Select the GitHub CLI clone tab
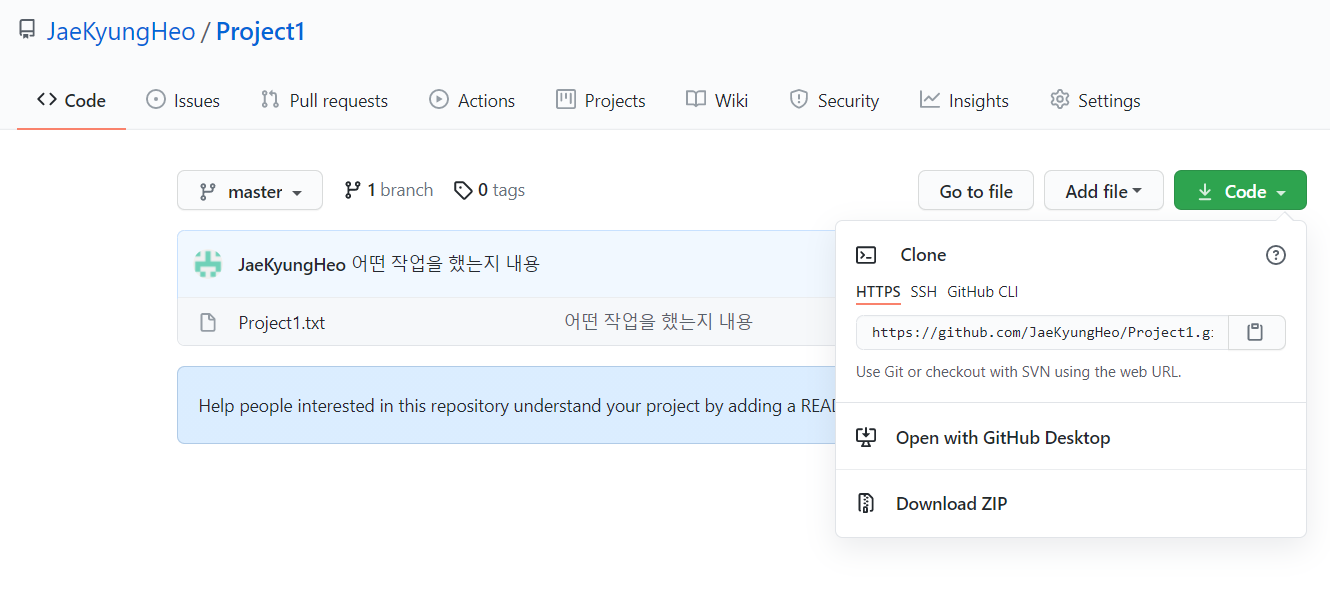1330x600 pixels. pyautogui.click(x=983, y=292)
